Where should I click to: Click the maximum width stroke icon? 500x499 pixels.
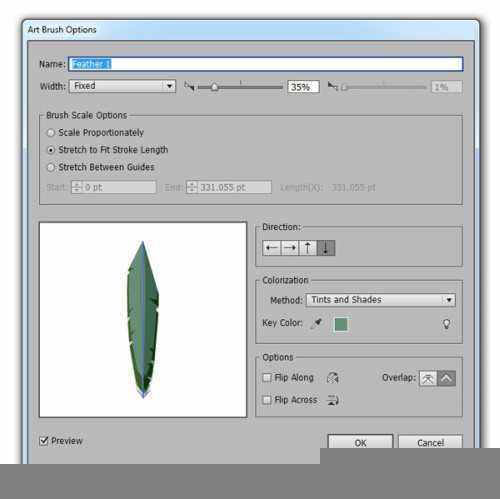coord(332,86)
